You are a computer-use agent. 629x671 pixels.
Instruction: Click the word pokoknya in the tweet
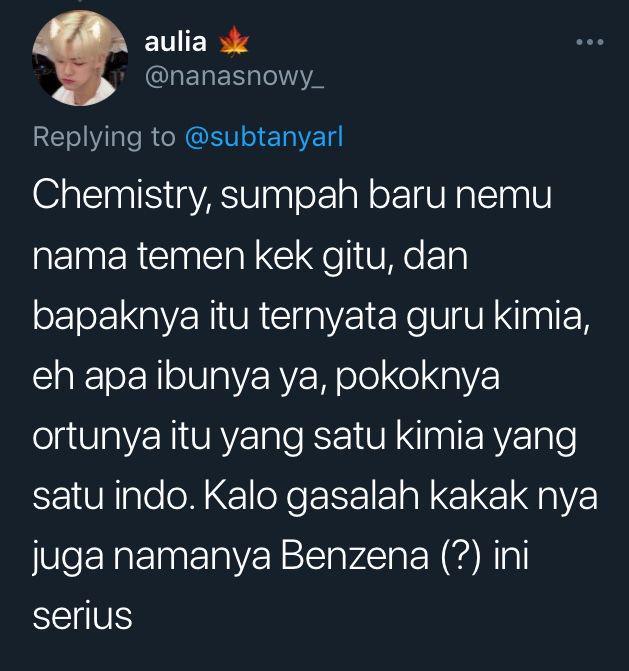418,377
